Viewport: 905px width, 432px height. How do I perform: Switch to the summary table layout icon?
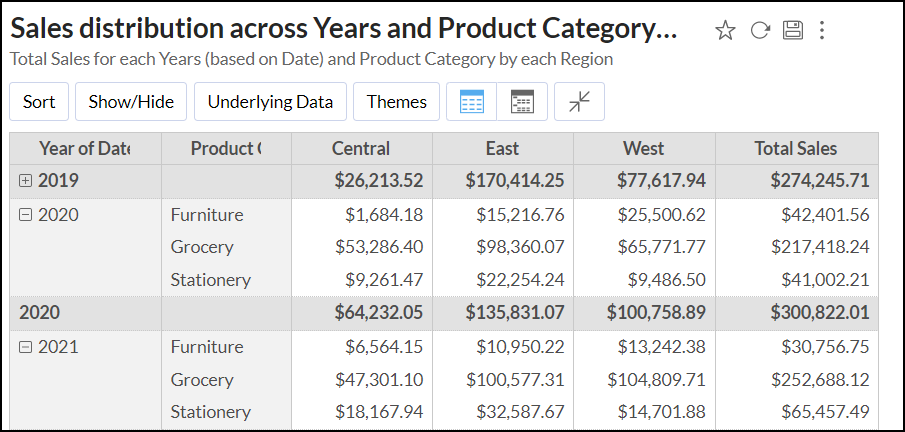click(522, 102)
